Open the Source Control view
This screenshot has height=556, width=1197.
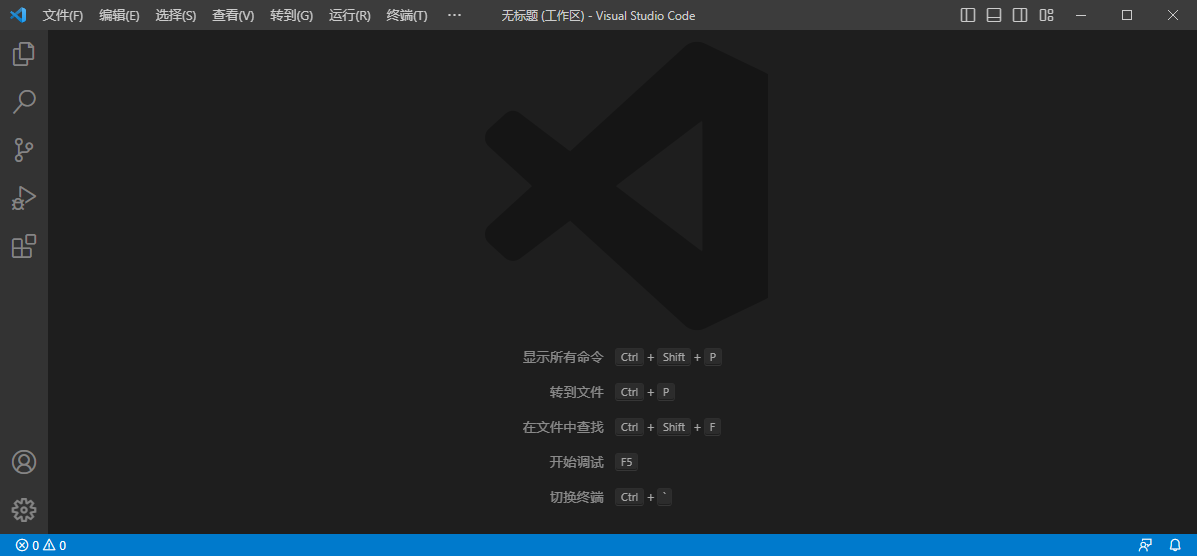tap(24, 150)
